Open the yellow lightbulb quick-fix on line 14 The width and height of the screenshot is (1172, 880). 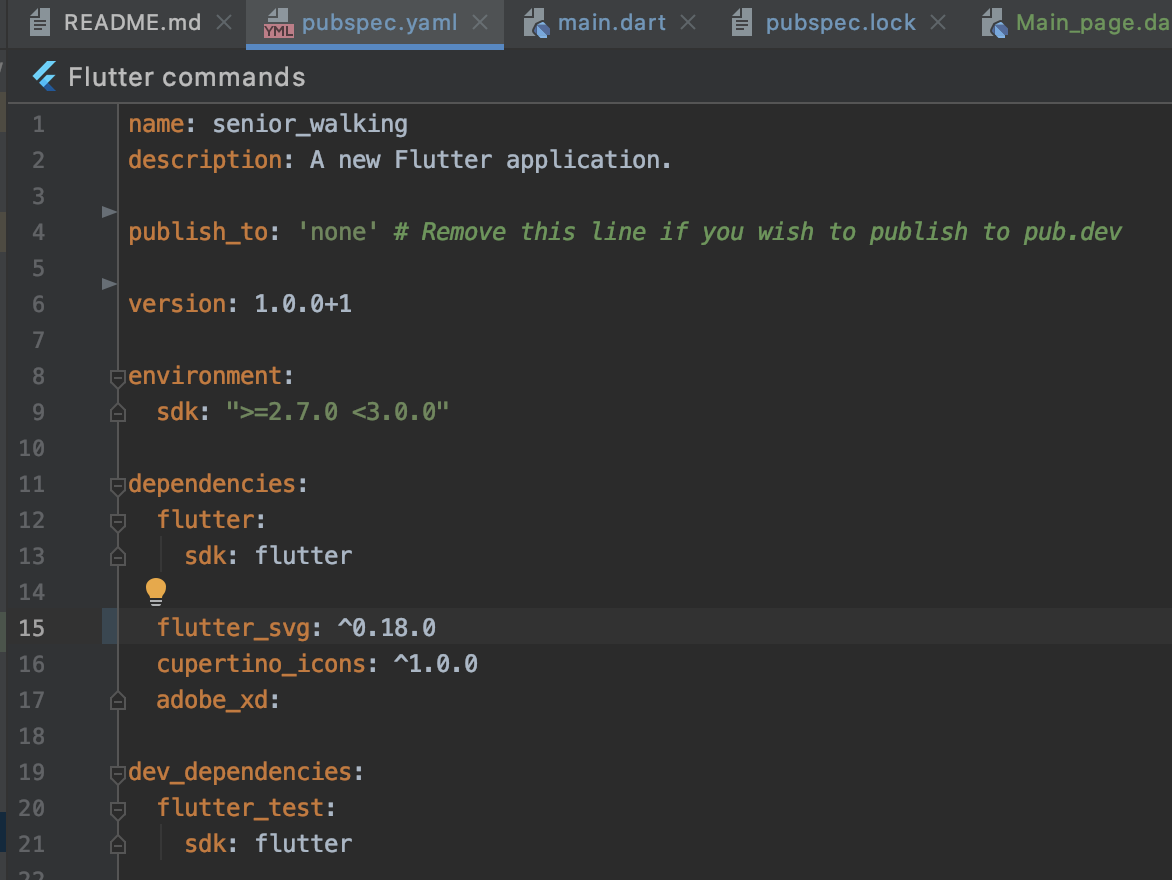click(155, 591)
